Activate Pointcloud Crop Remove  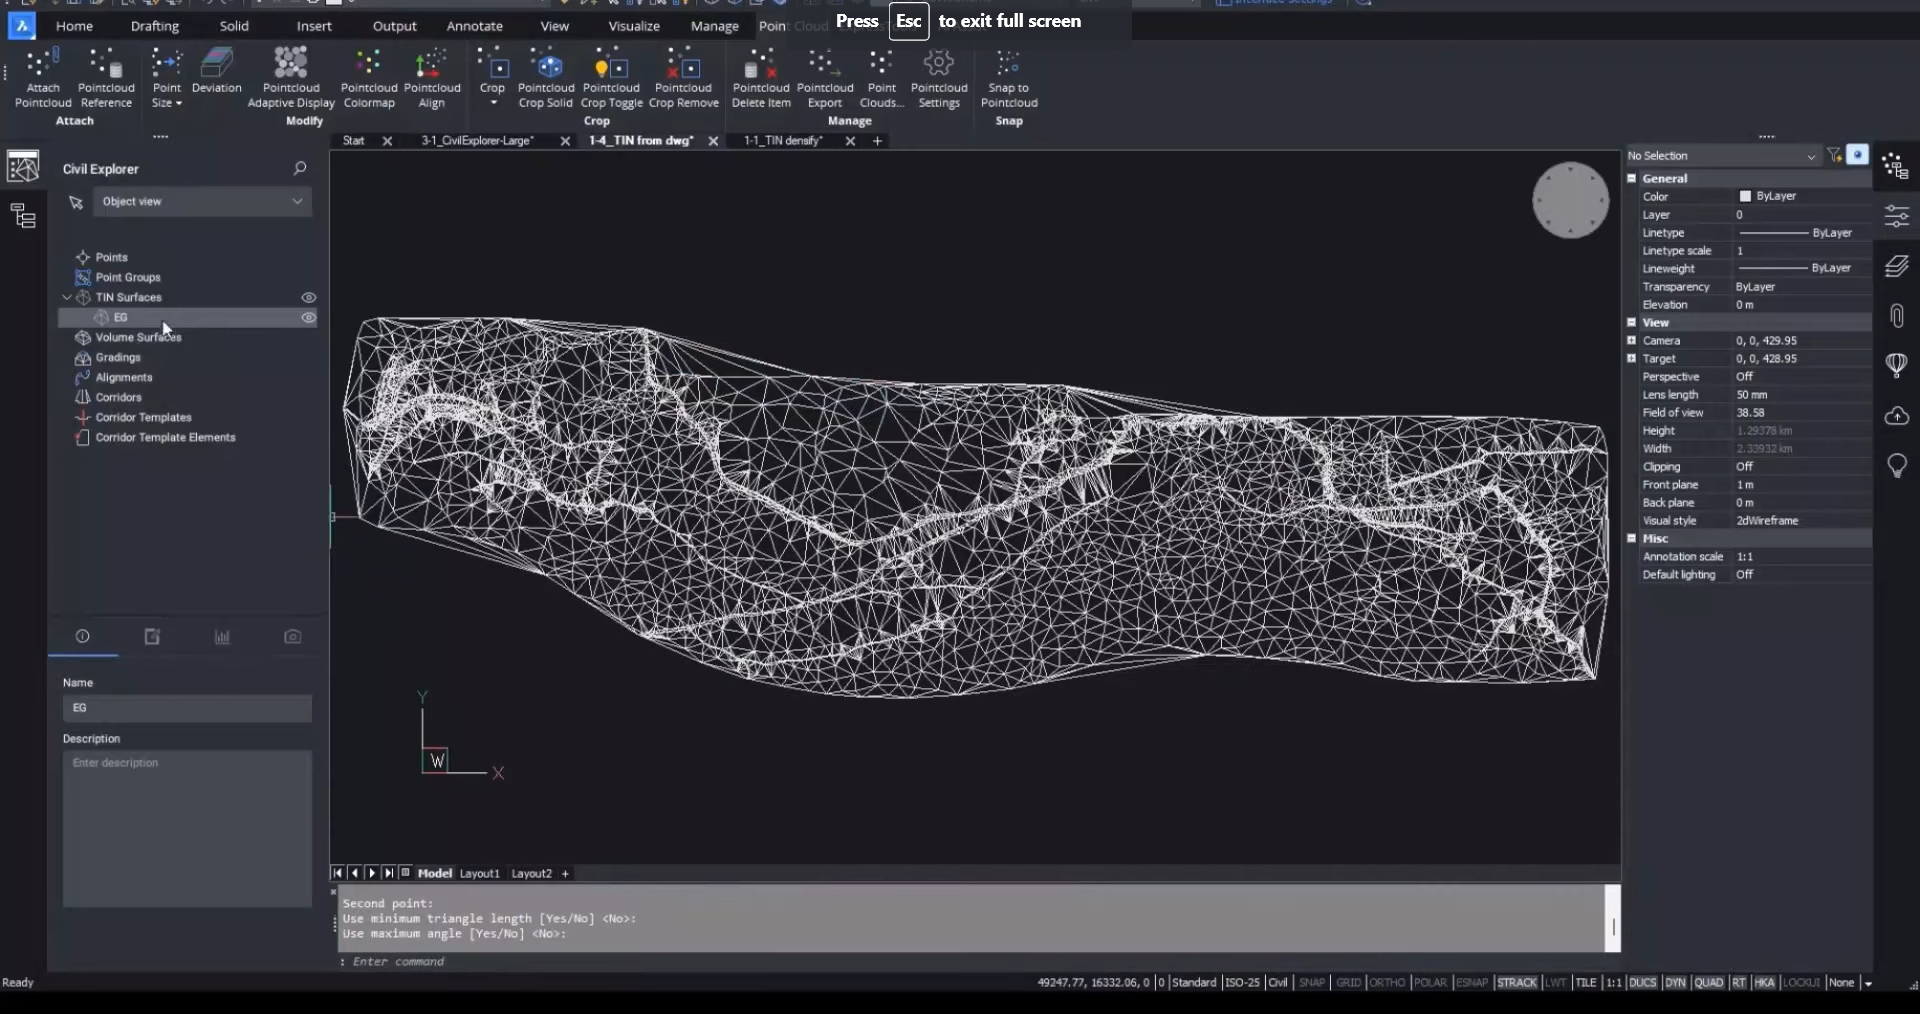click(x=684, y=78)
